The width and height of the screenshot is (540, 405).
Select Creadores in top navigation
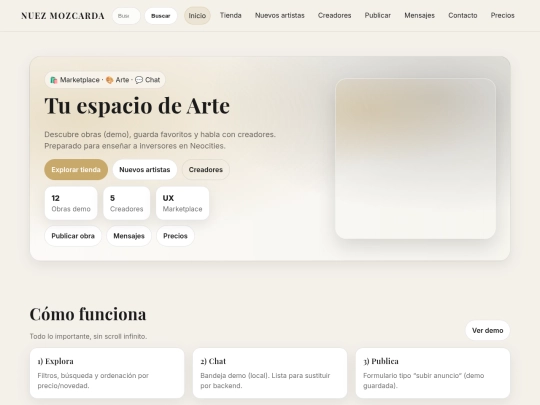point(334,15)
